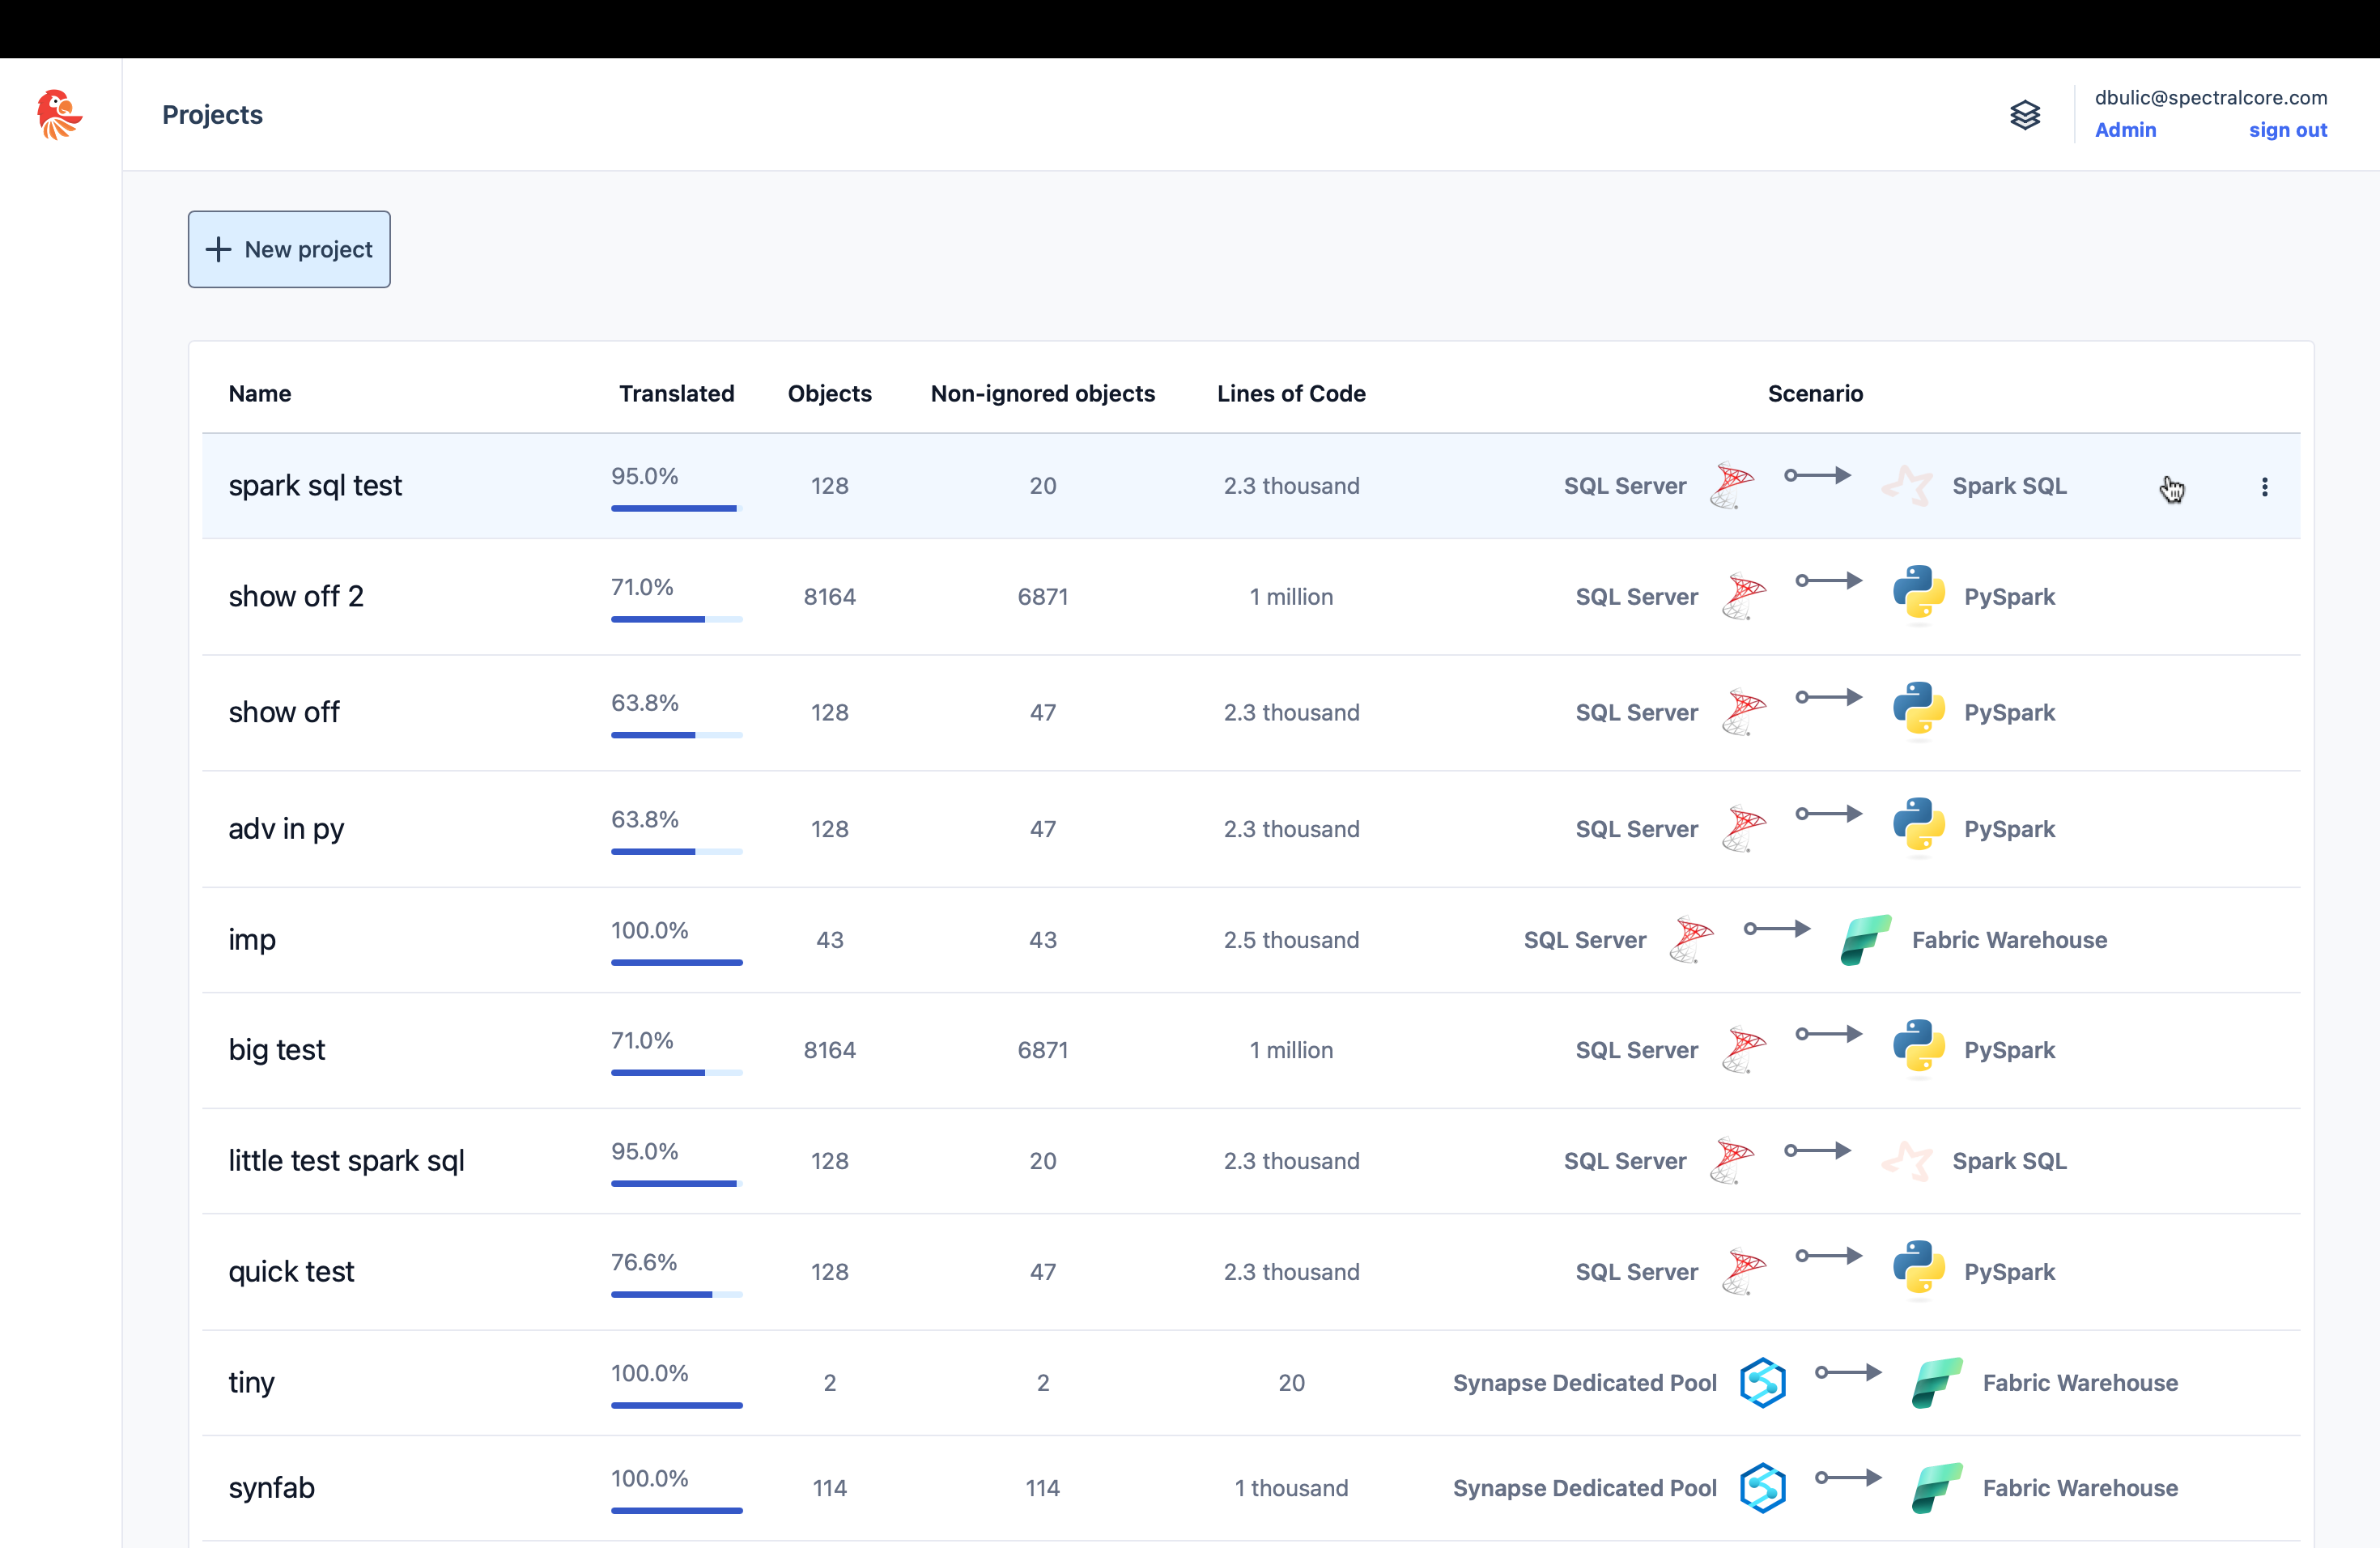Screen dimensions: 2380x1548
Task: Sort by Translated column header
Action: tap(676, 393)
